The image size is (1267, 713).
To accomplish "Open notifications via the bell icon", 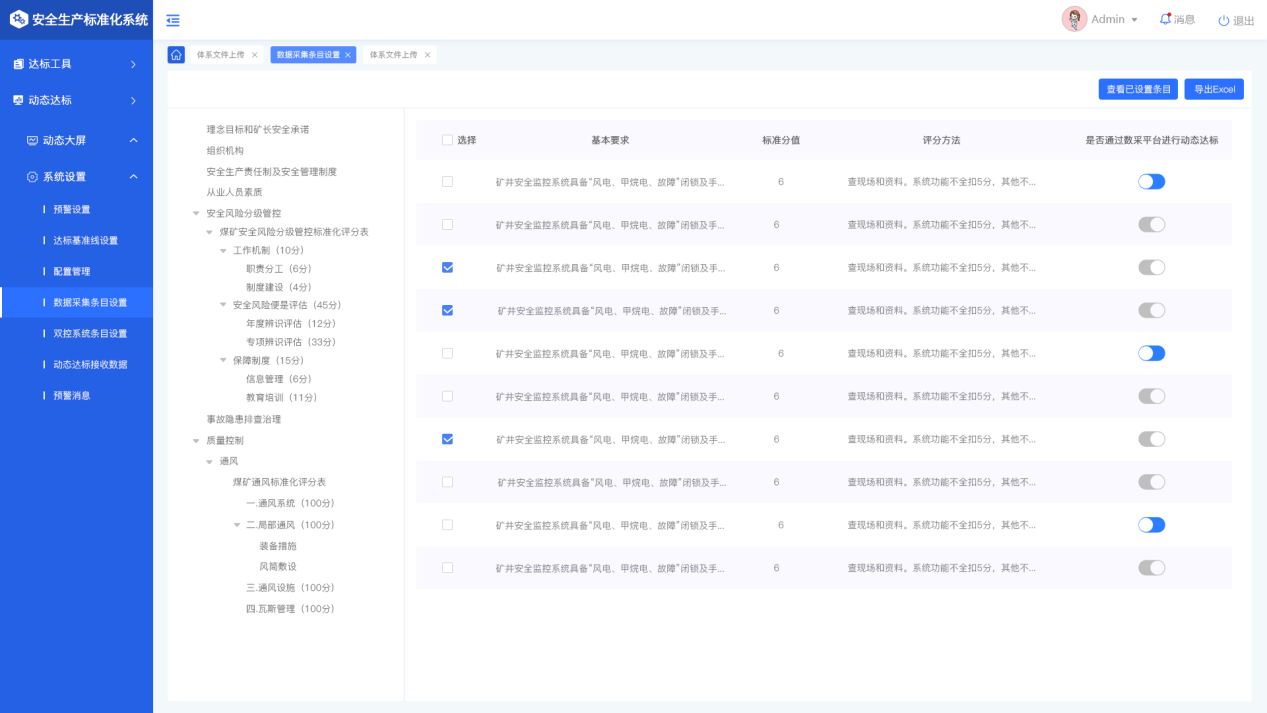I will pos(1165,19).
